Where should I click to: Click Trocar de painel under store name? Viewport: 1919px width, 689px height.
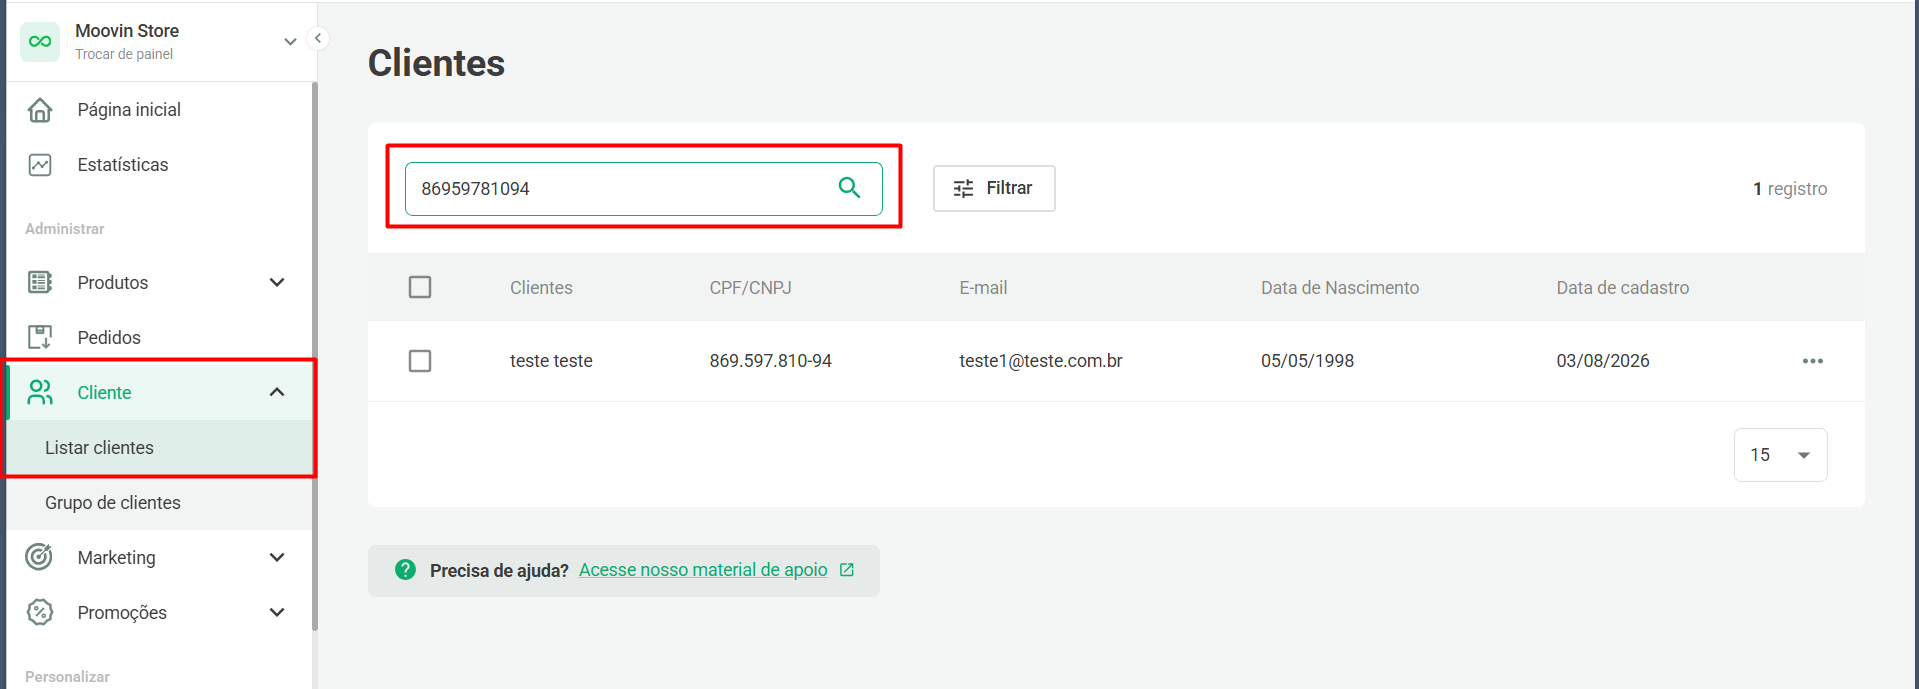pos(124,54)
